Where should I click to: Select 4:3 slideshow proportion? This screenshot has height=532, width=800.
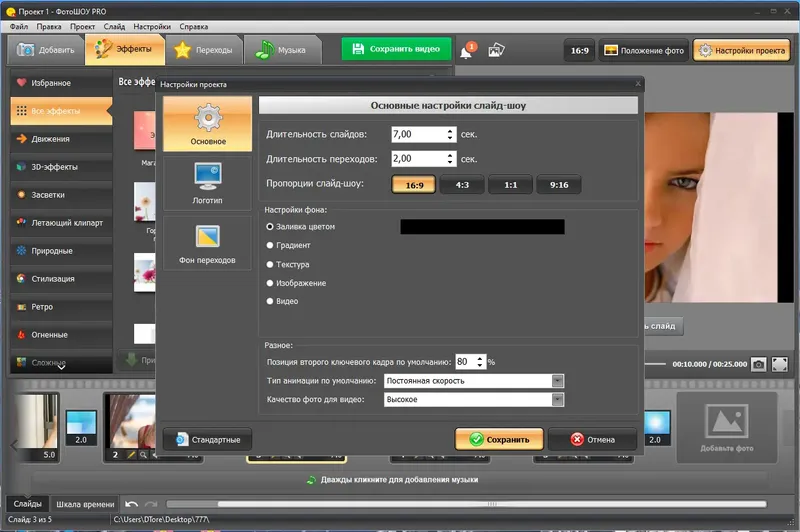462,185
